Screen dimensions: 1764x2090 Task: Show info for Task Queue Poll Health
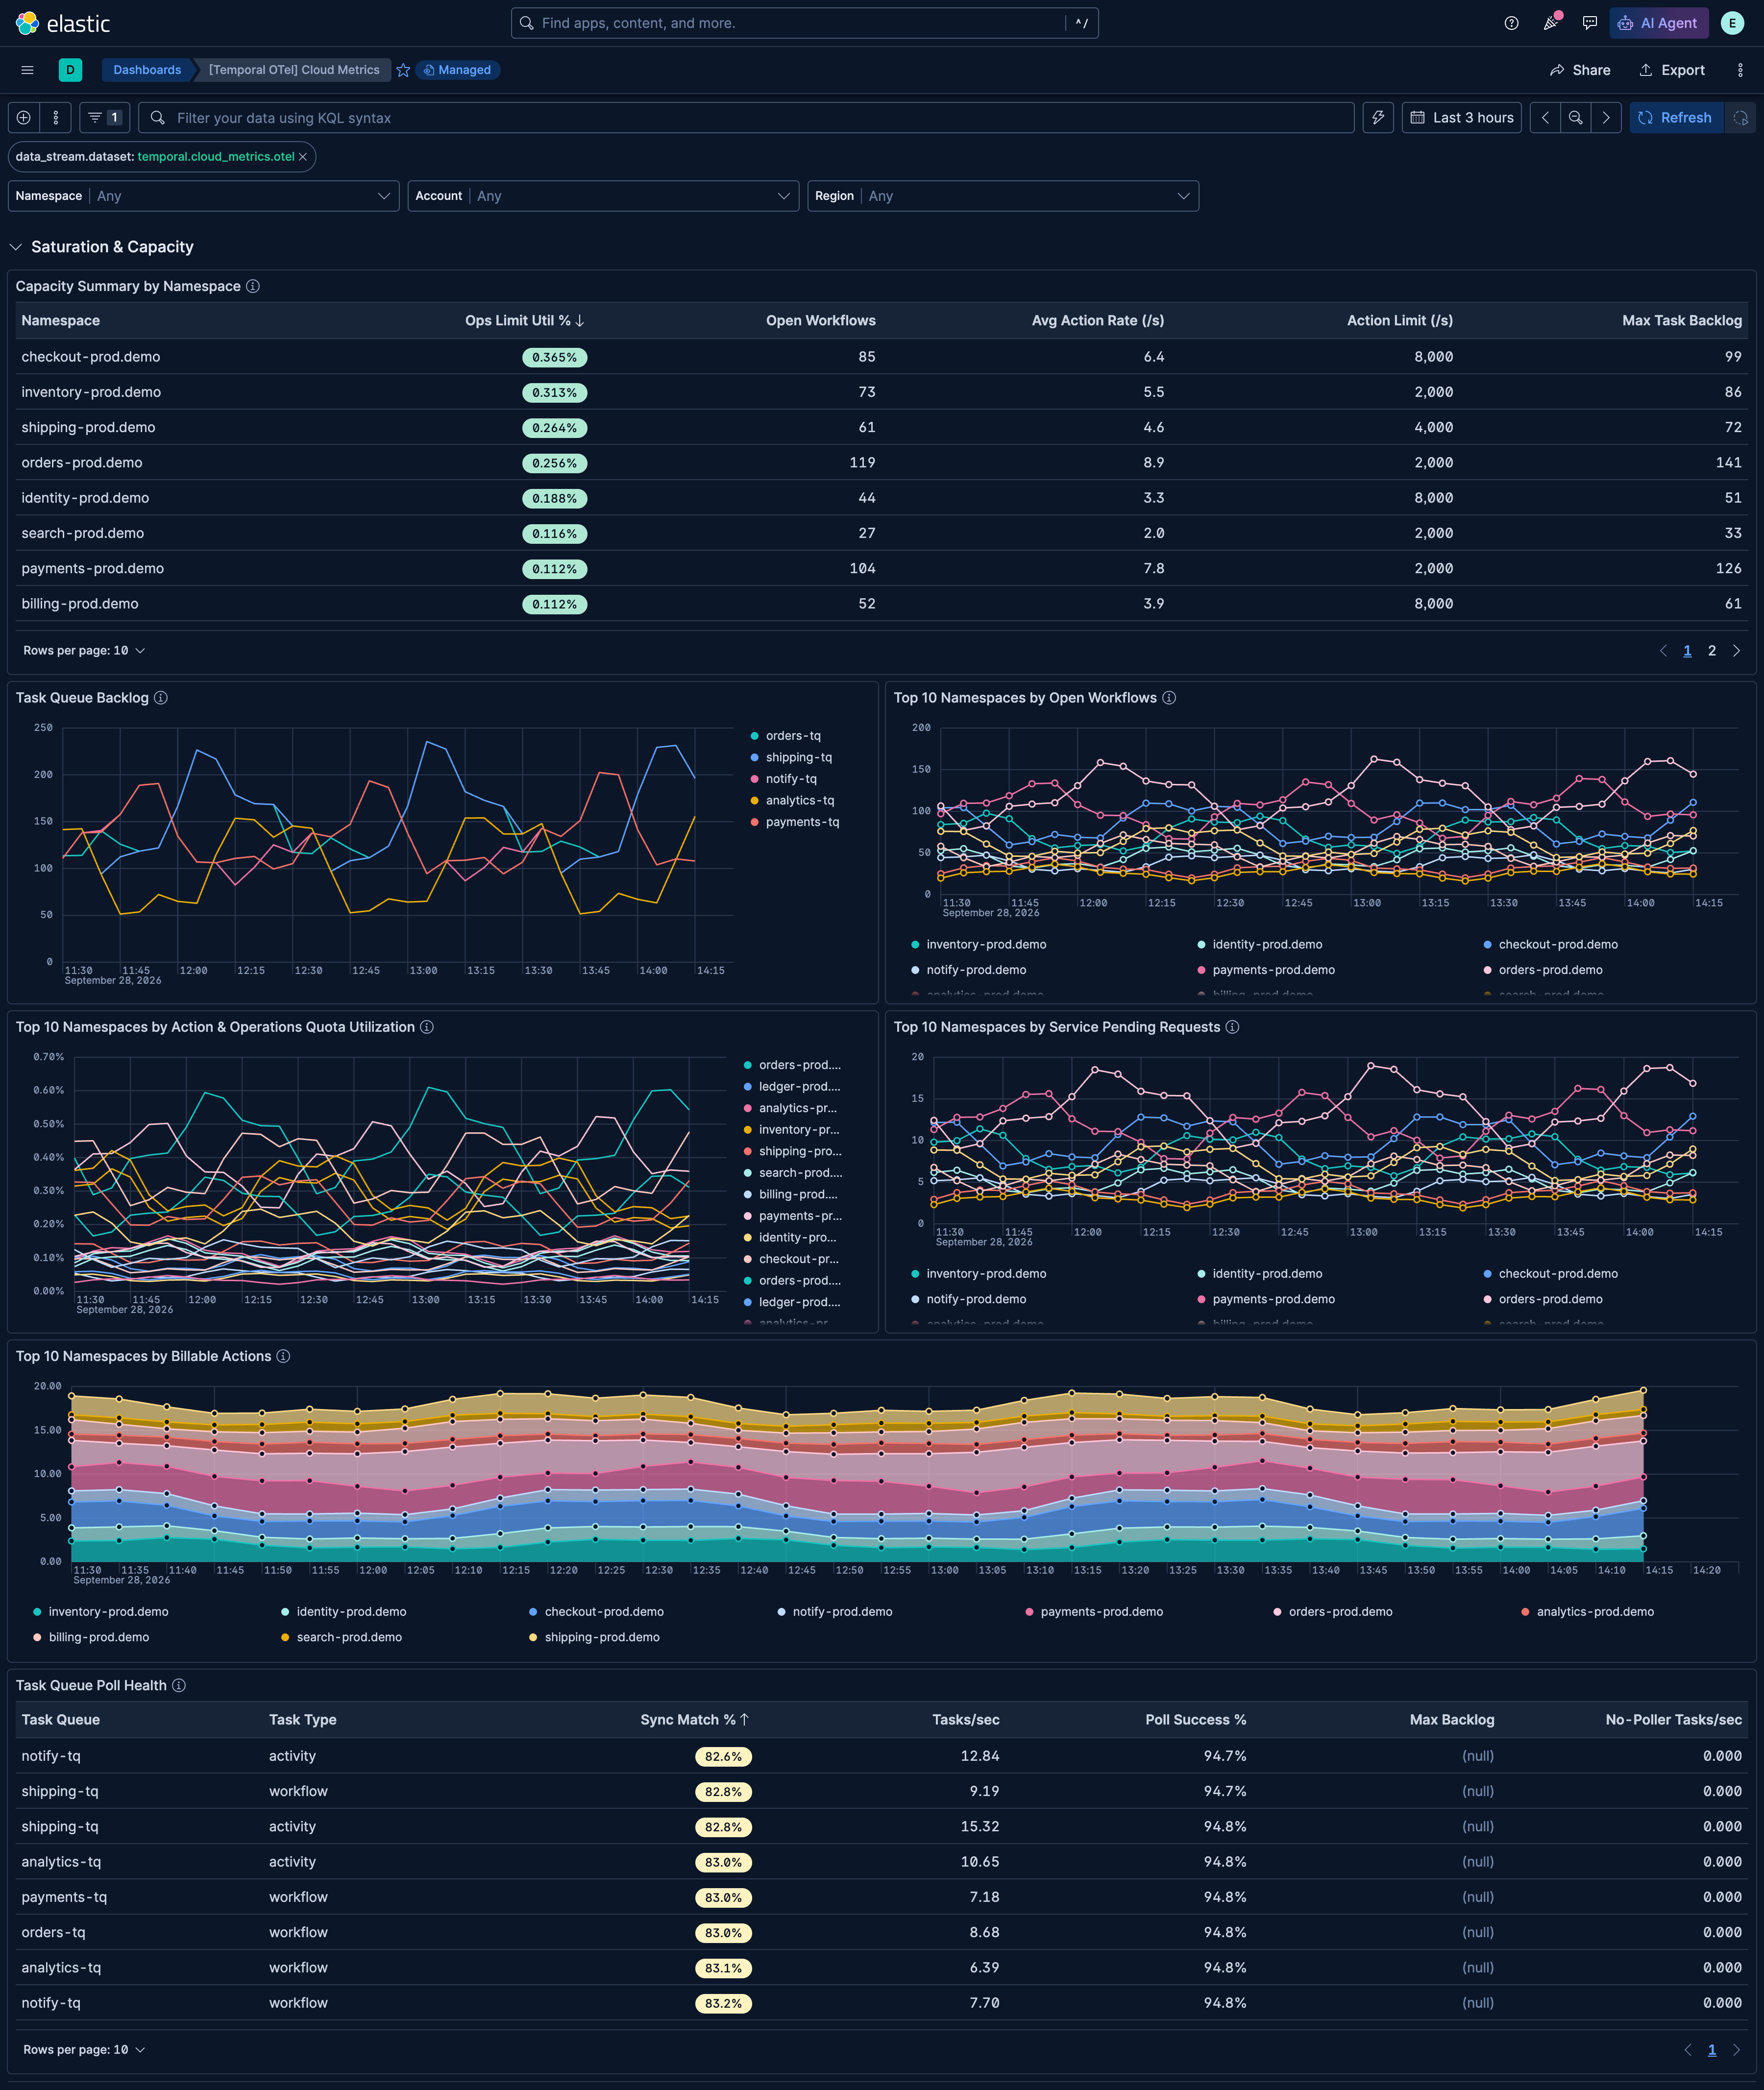point(179,1686)
